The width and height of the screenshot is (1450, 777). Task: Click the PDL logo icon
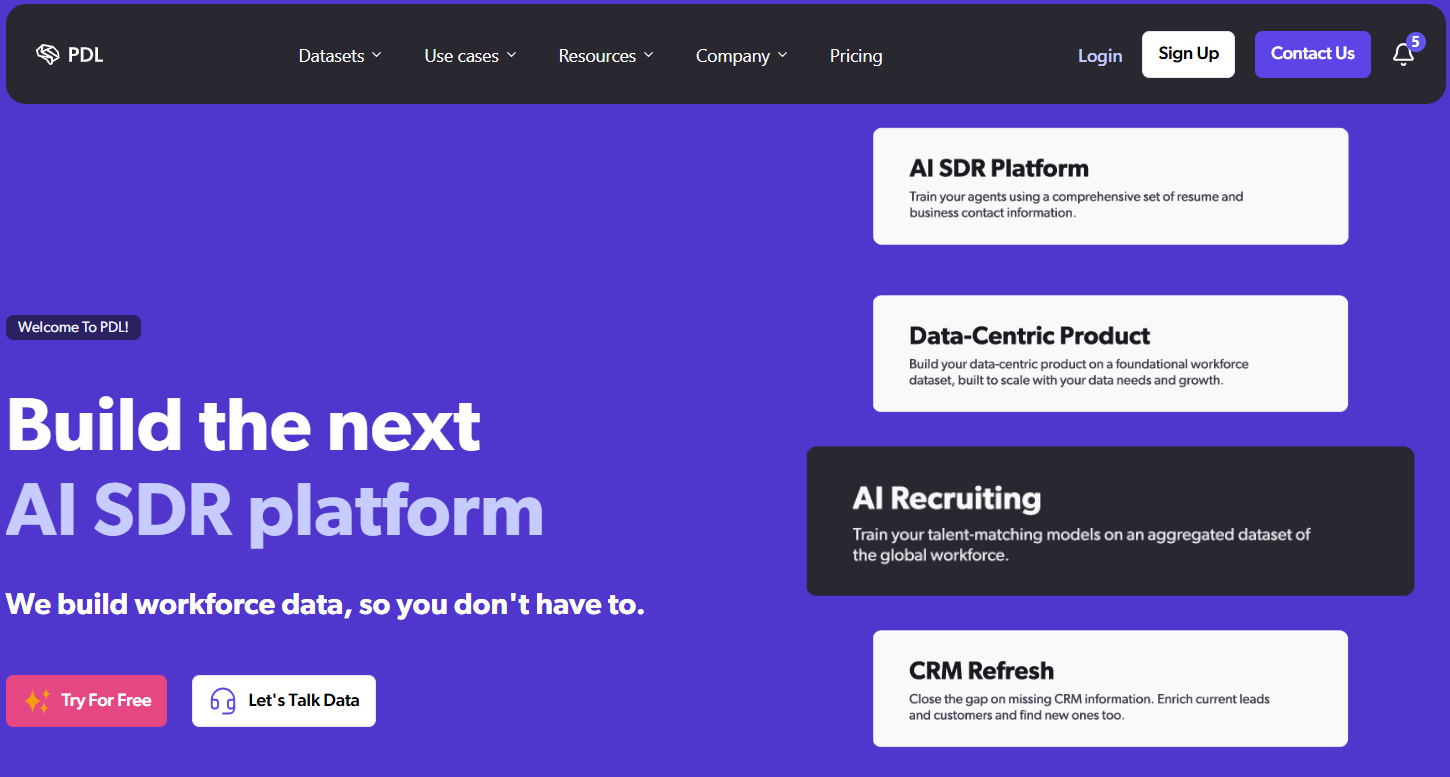[x=47, y=54]
